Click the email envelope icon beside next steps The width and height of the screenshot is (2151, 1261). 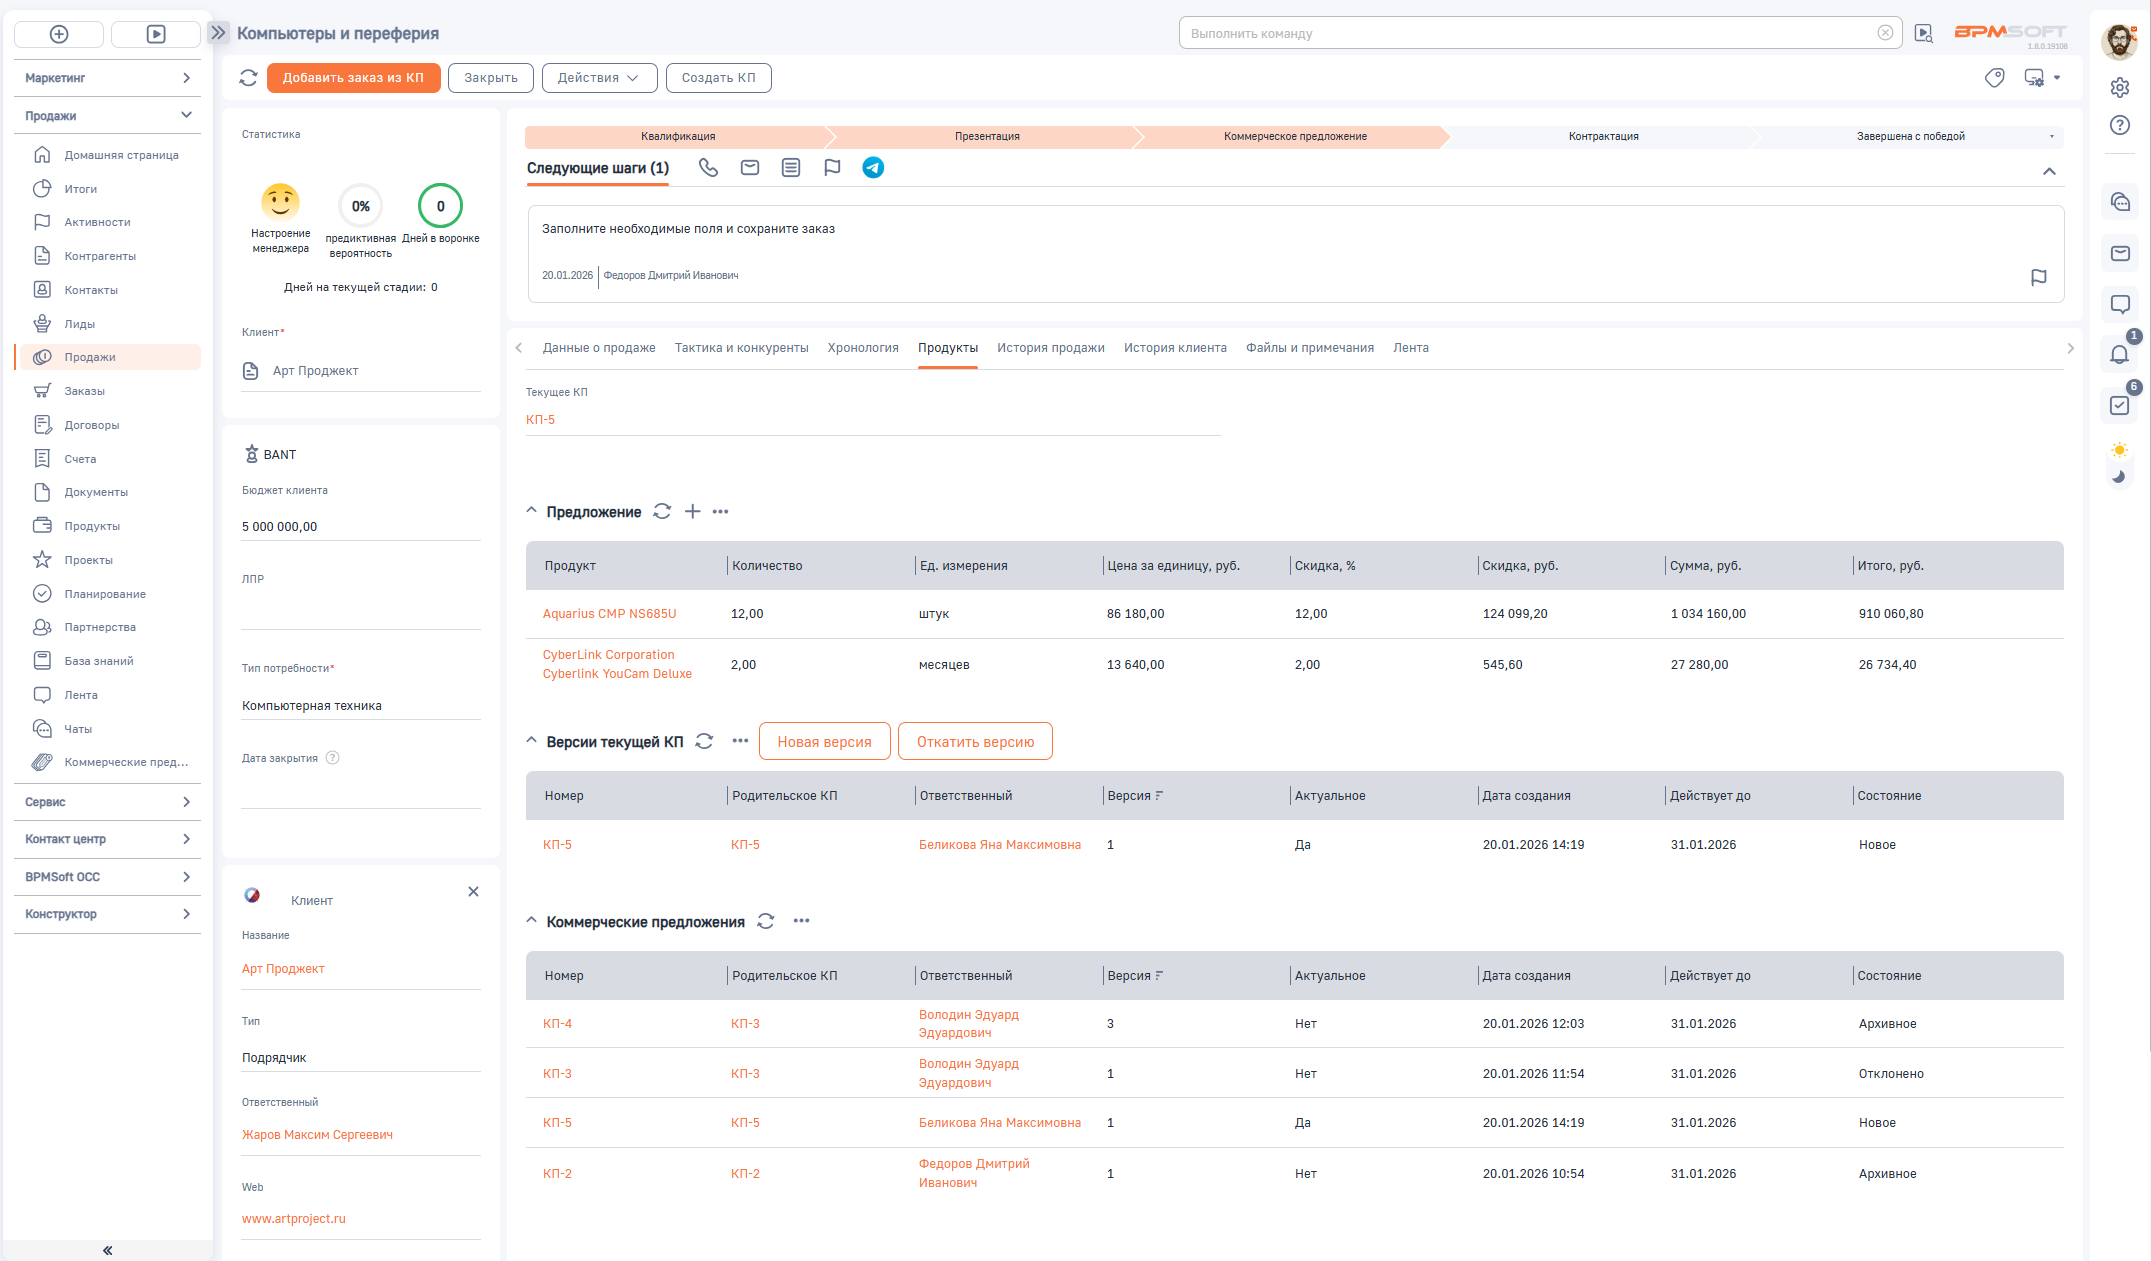pyautogui.click(x=750, y=168)
